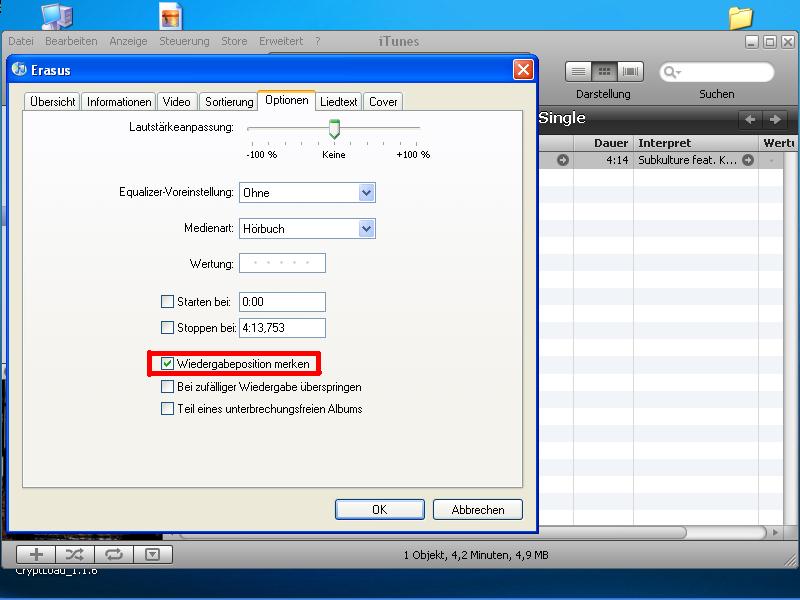The height and width of the screenshot is (600, 800).
Task: Enable the Starten bei checkbox
Action: click(x=167, y=302)
